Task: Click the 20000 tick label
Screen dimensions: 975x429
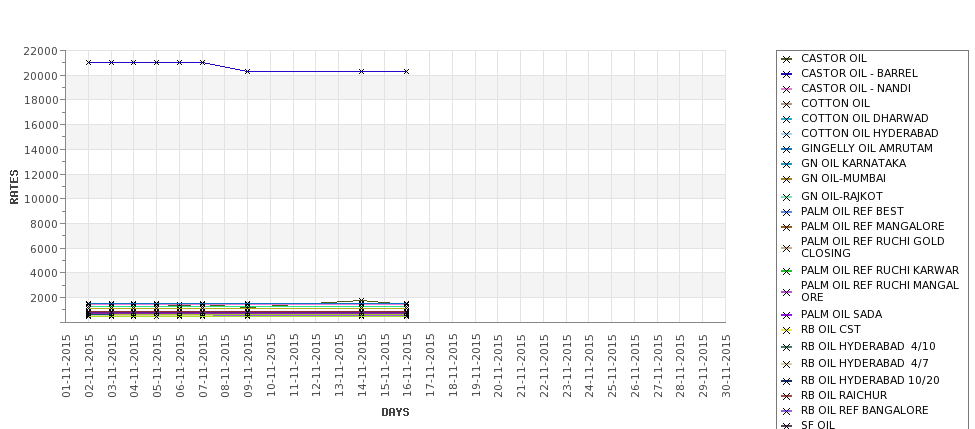Action: coord(41,76)
